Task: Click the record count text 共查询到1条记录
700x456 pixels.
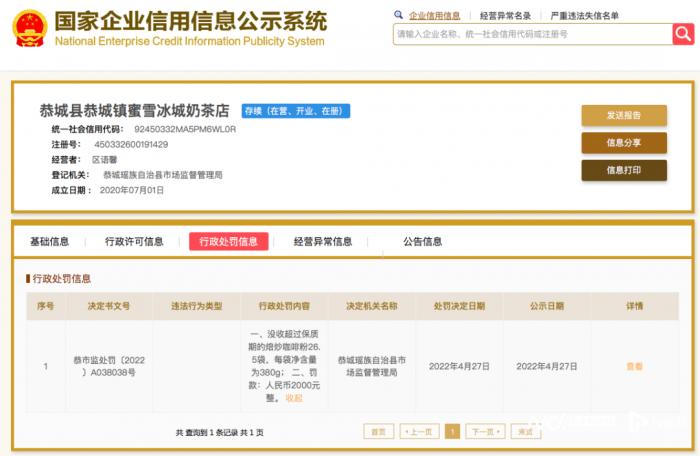Action: [x=207, y=432]
